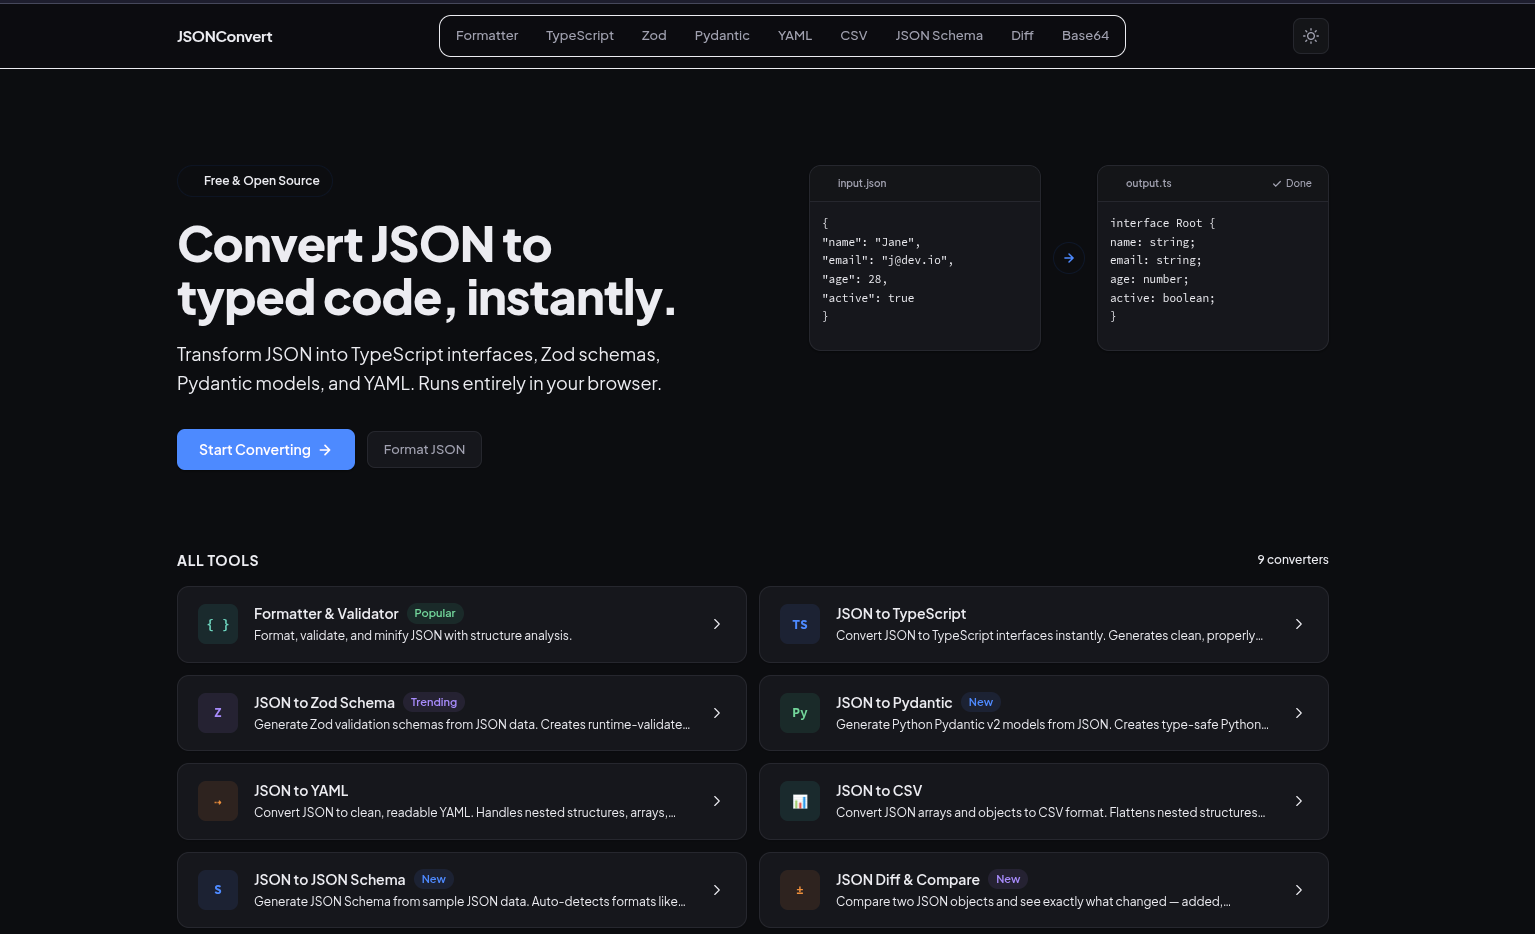Click the JSON Diff plus-minus icon
This screenshot has width=1535, height=934.
click(x=800, y=890)
